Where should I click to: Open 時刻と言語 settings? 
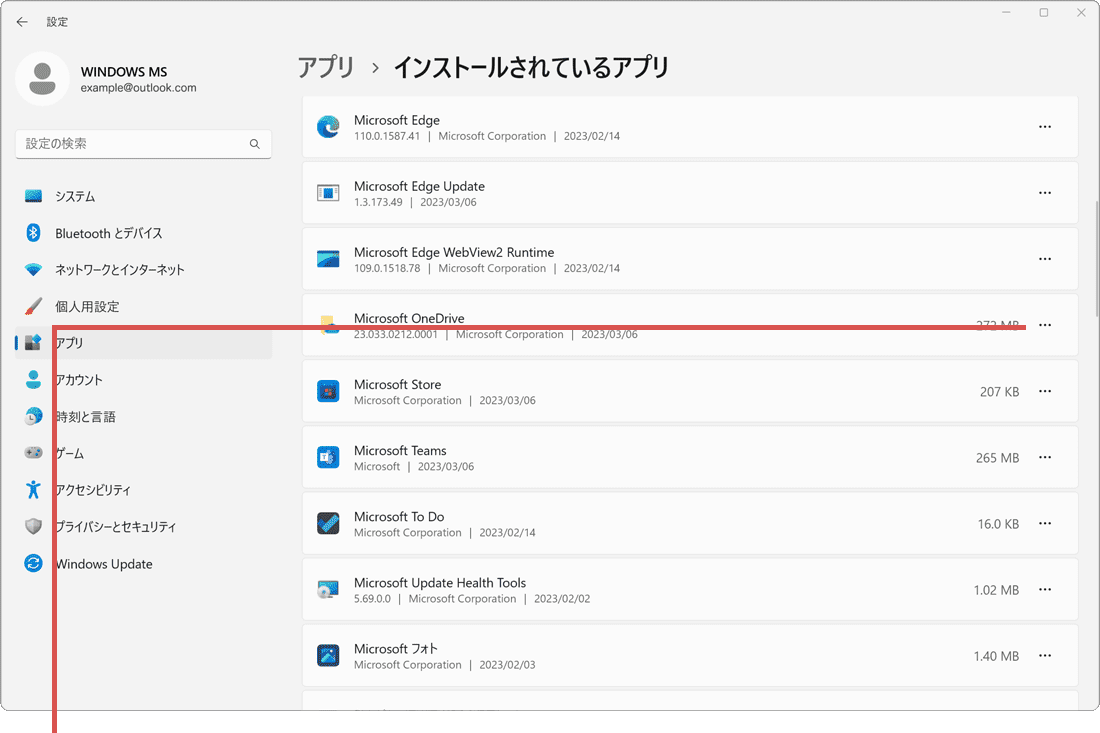(143, 417)
